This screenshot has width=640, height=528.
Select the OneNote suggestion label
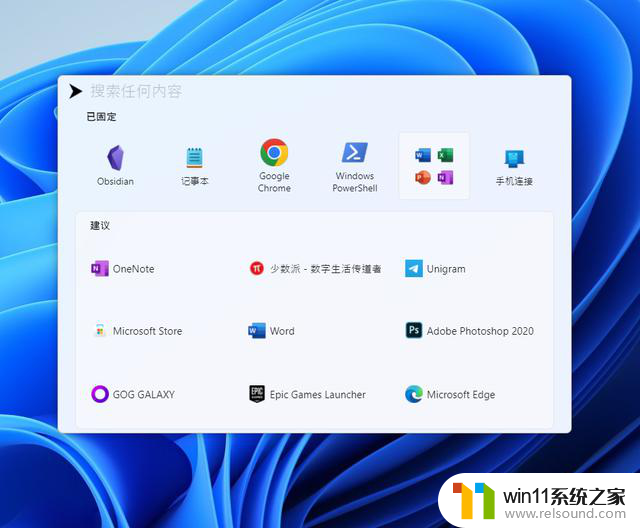pyautogui.click(x=133, y=269)
